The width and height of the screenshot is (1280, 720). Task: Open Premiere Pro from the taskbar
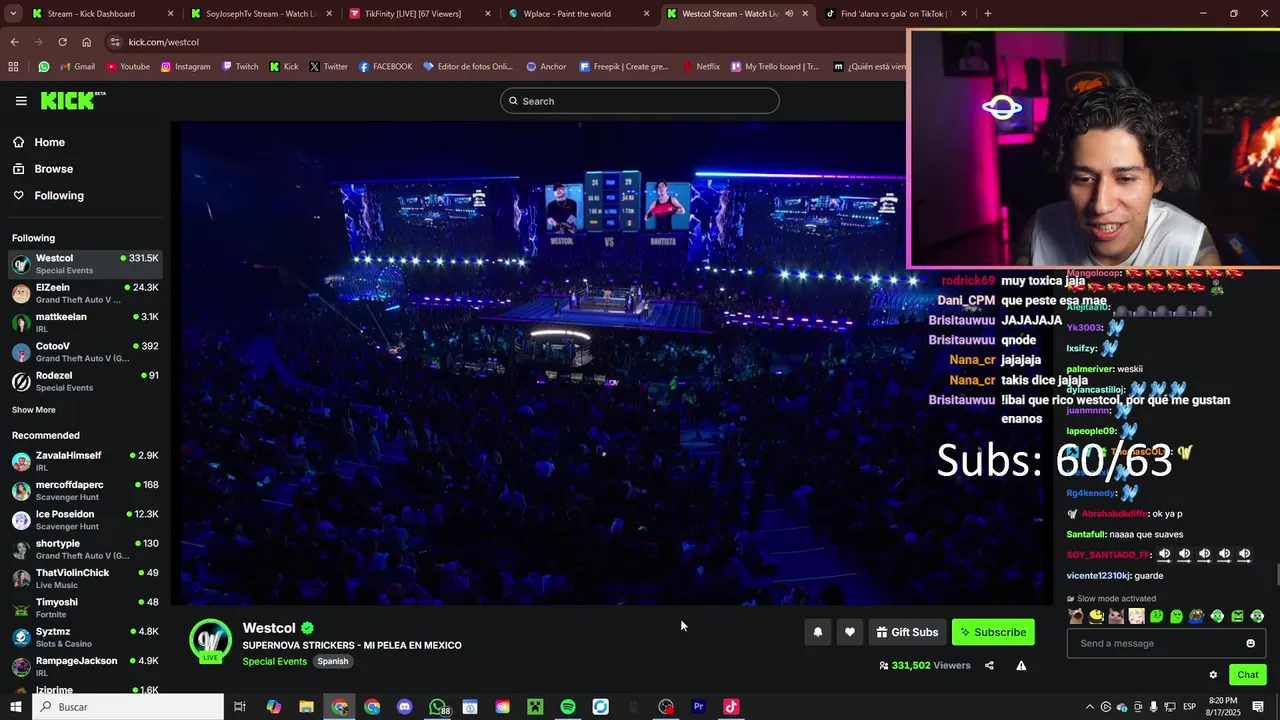(699, 707)
